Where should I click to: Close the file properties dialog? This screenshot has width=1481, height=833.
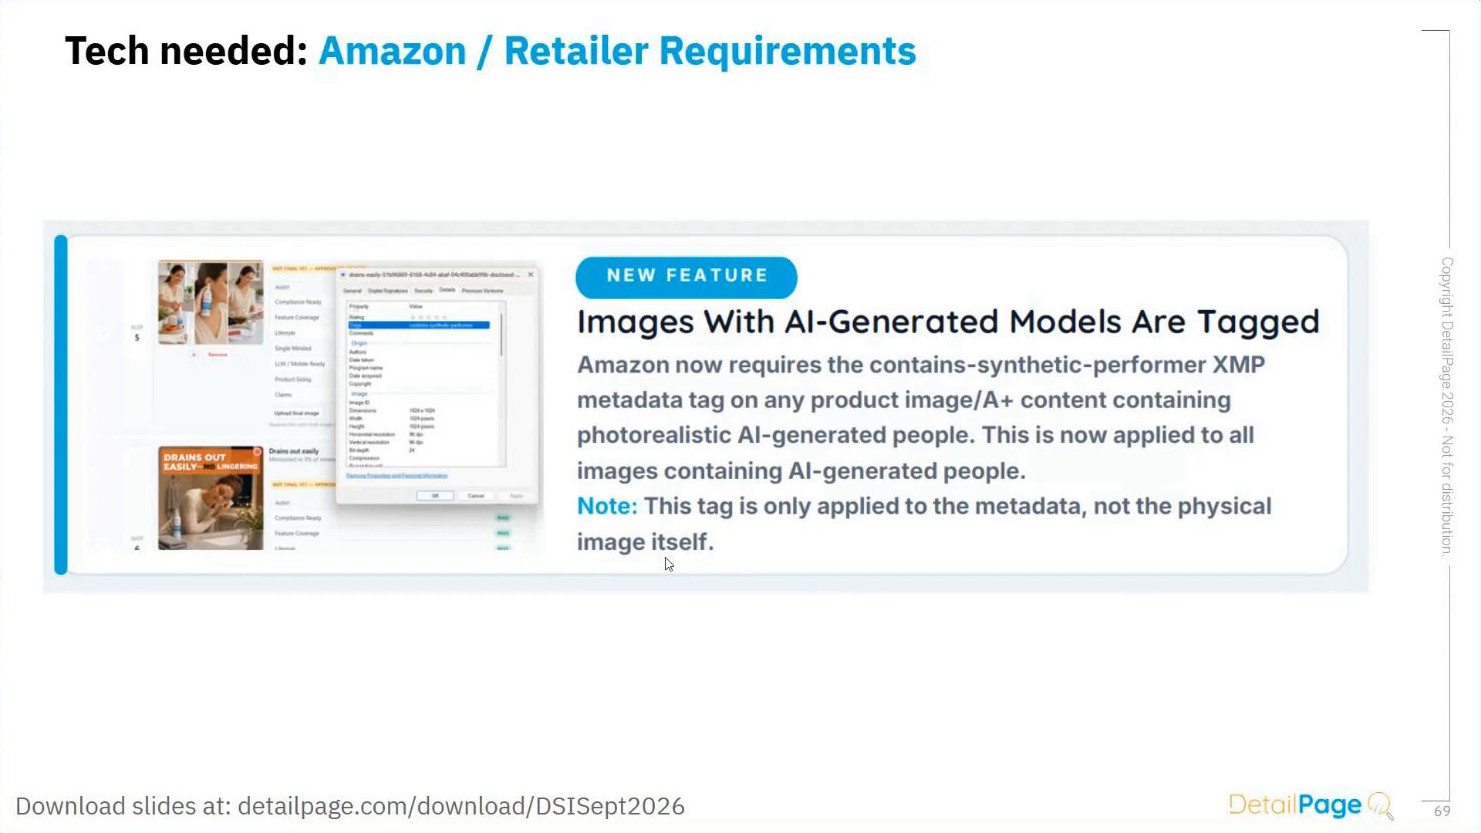(530, 275)
